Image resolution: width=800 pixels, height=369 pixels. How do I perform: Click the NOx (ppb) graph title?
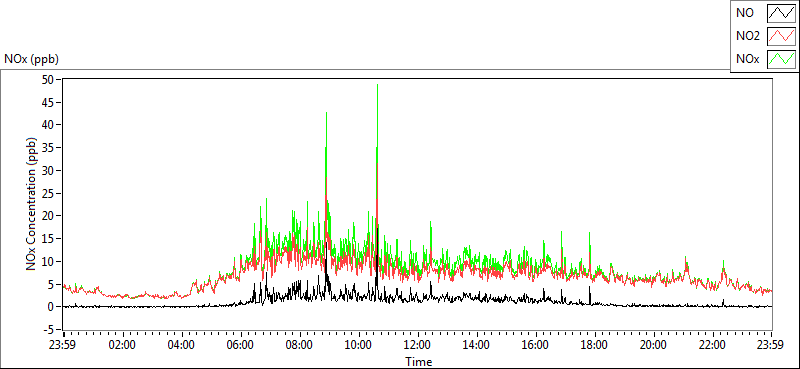(31, 59)
